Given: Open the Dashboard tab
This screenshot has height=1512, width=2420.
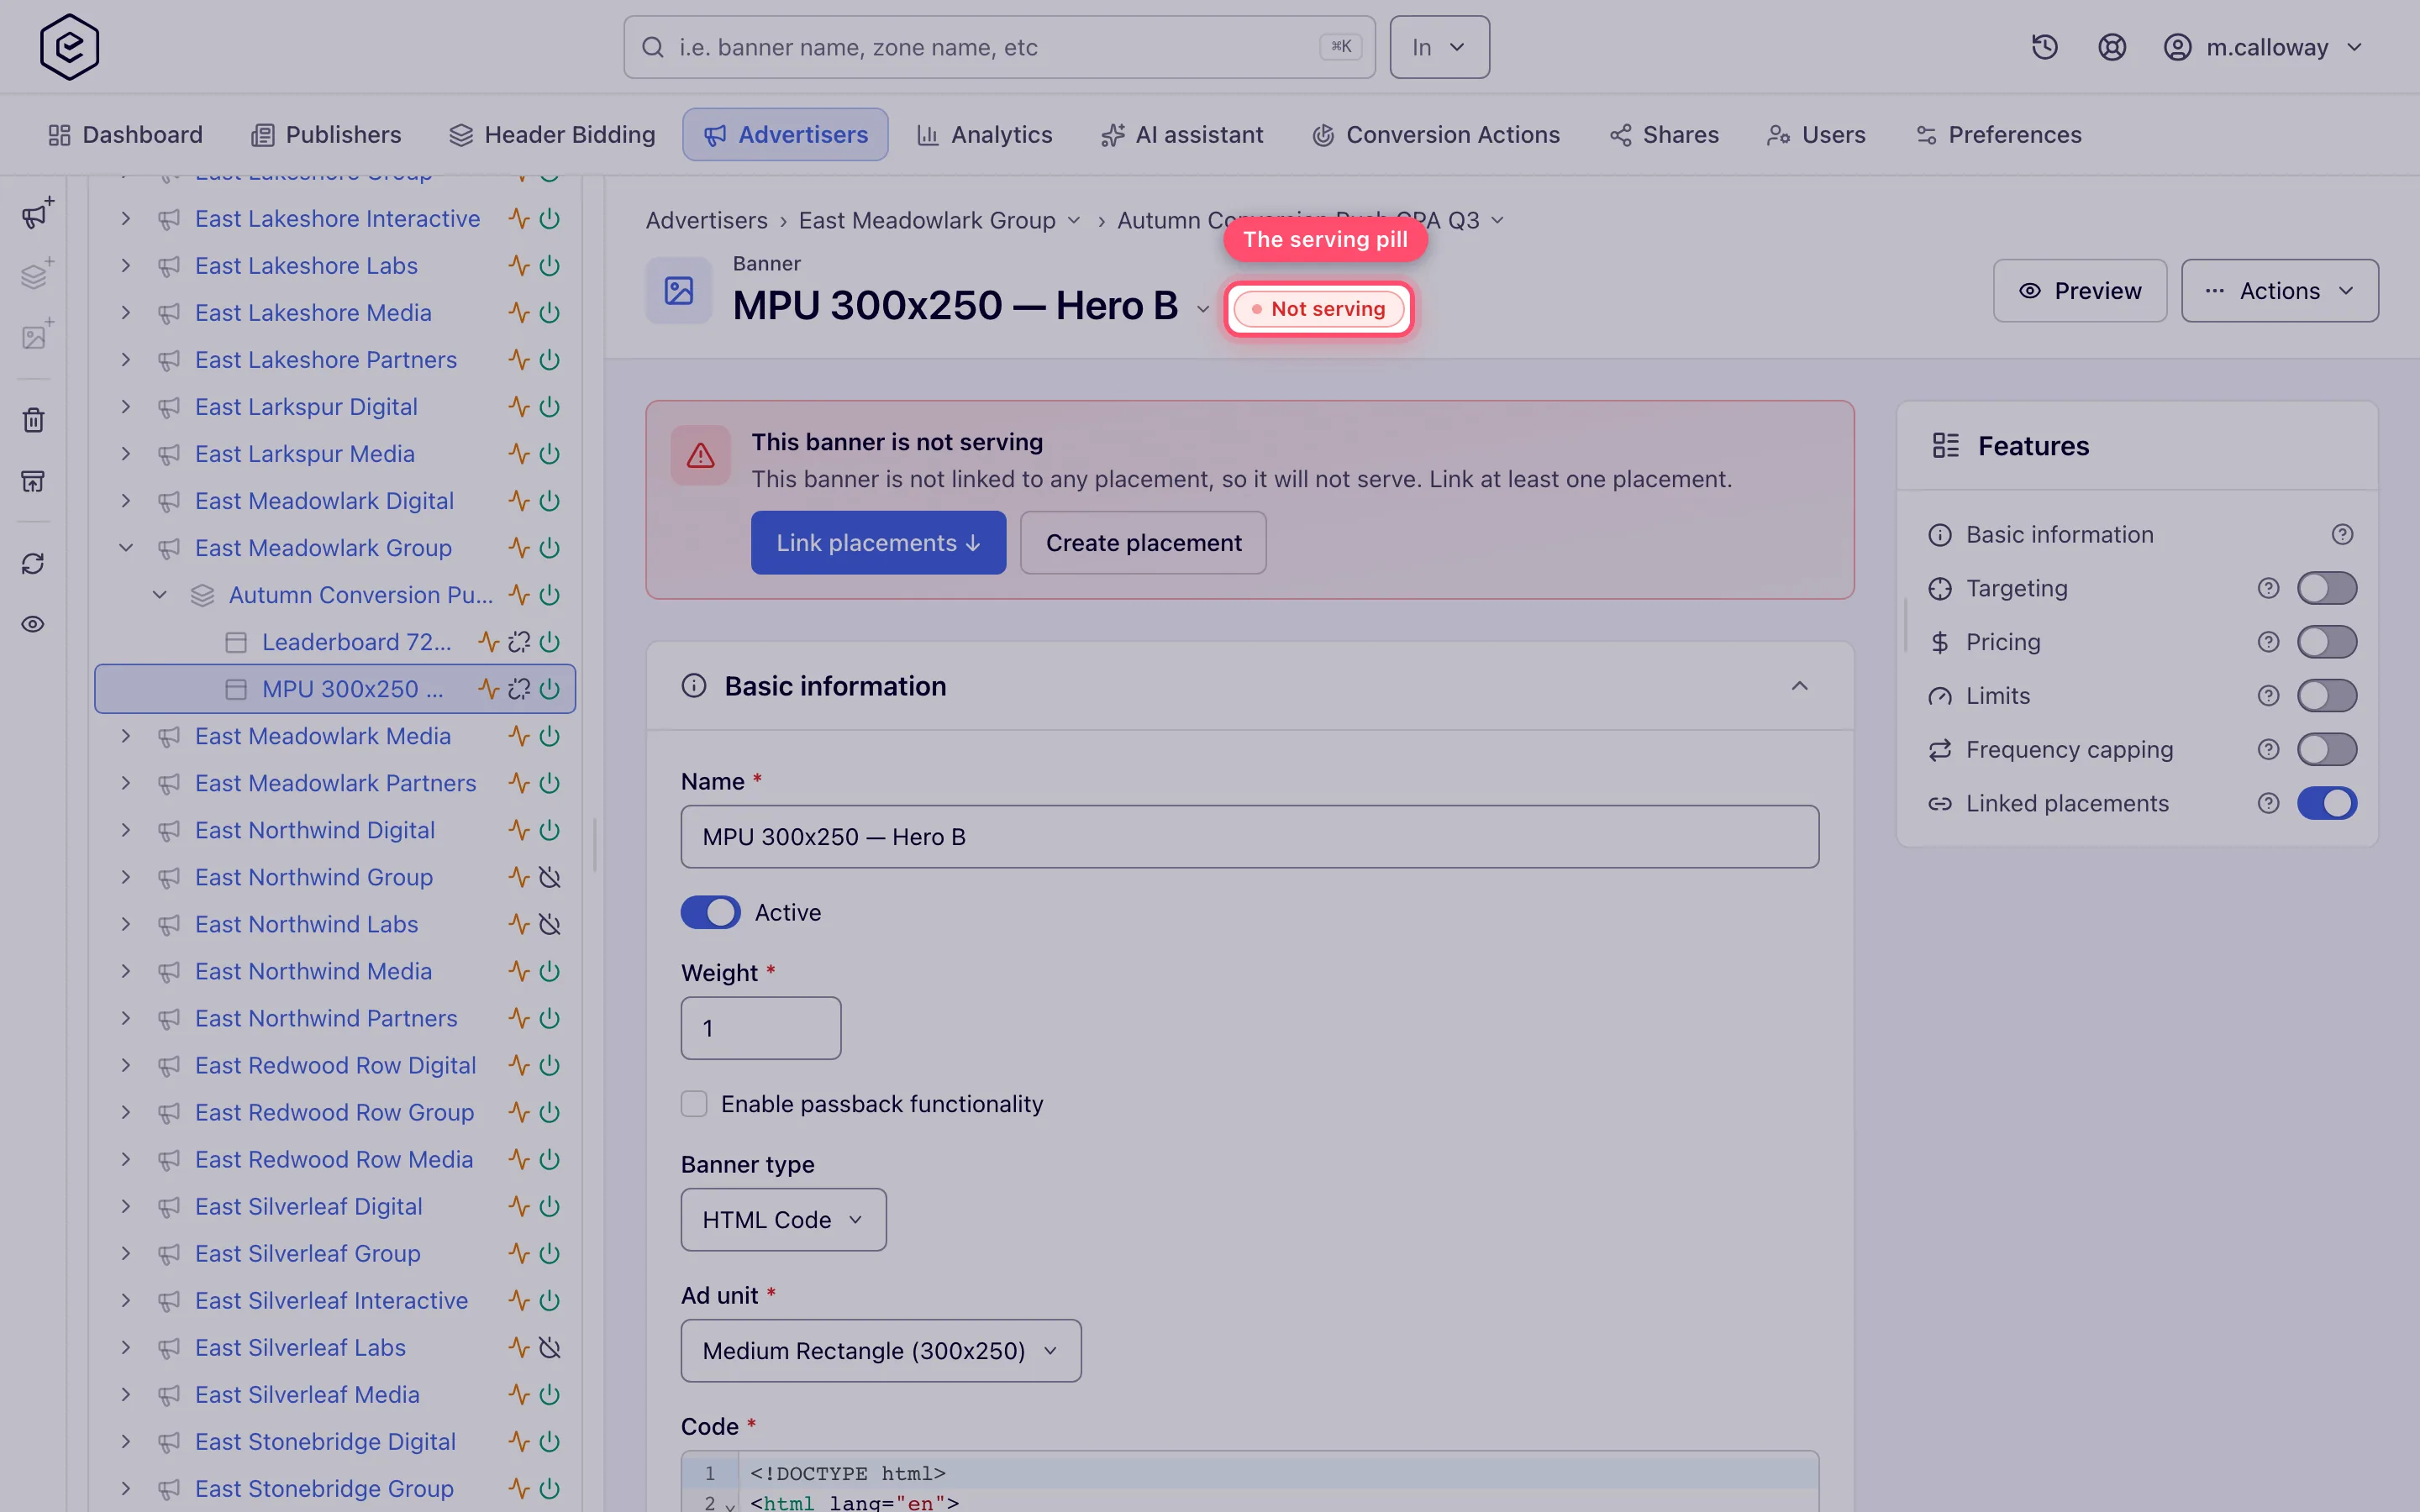Looking at the screenshot, I should [125, 135].
